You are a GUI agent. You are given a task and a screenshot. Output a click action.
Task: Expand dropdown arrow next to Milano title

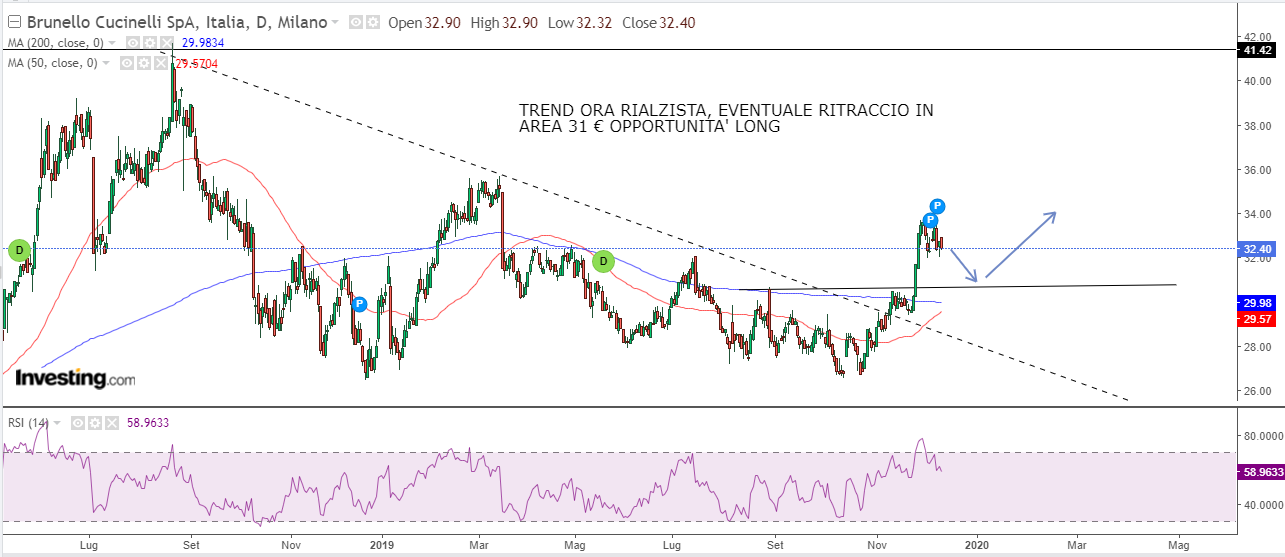pyautogui.click(x=335, y=23)
